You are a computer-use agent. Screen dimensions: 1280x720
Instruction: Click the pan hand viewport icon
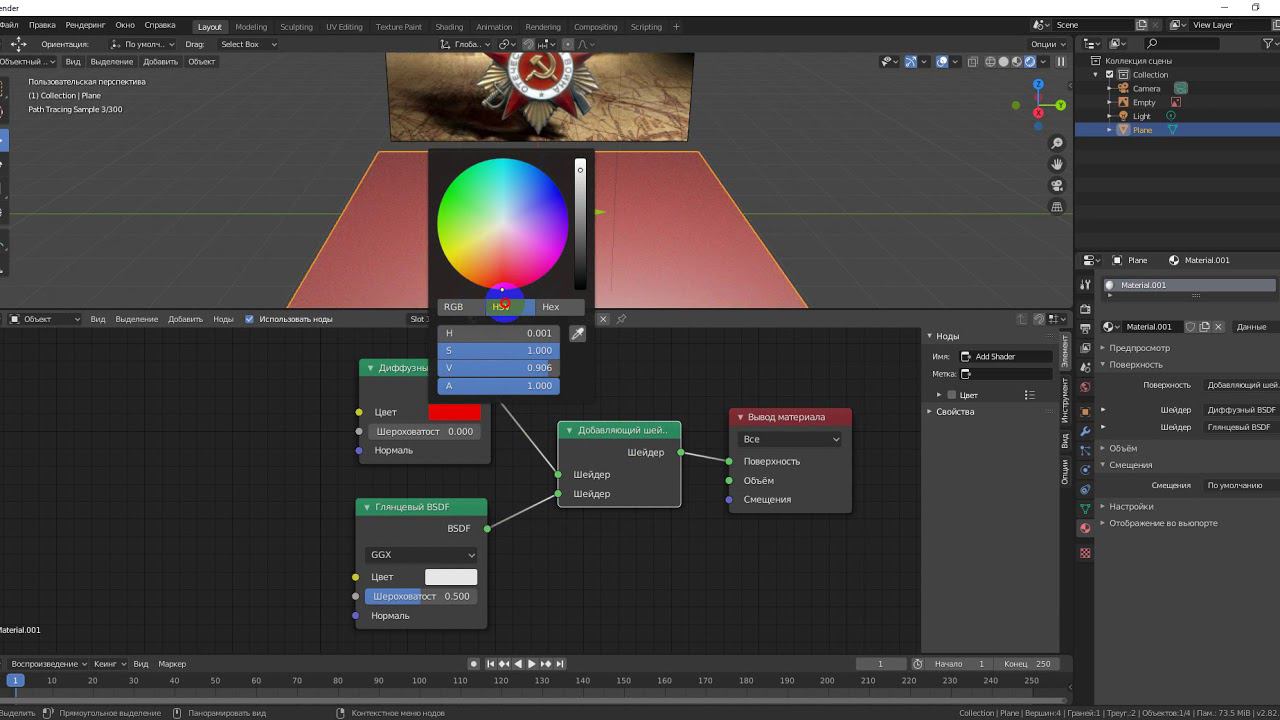click(x=1057, y=165)
